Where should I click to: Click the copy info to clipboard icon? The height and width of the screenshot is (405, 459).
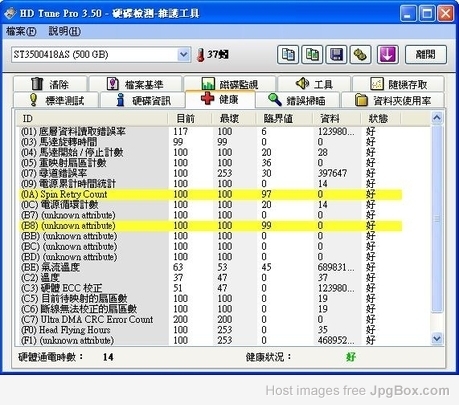click(288, 54)
